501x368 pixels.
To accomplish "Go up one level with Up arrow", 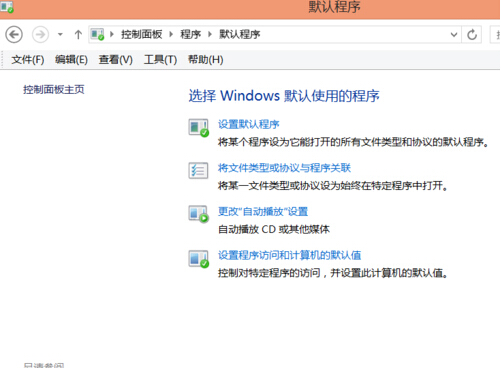I will point(78,34).
